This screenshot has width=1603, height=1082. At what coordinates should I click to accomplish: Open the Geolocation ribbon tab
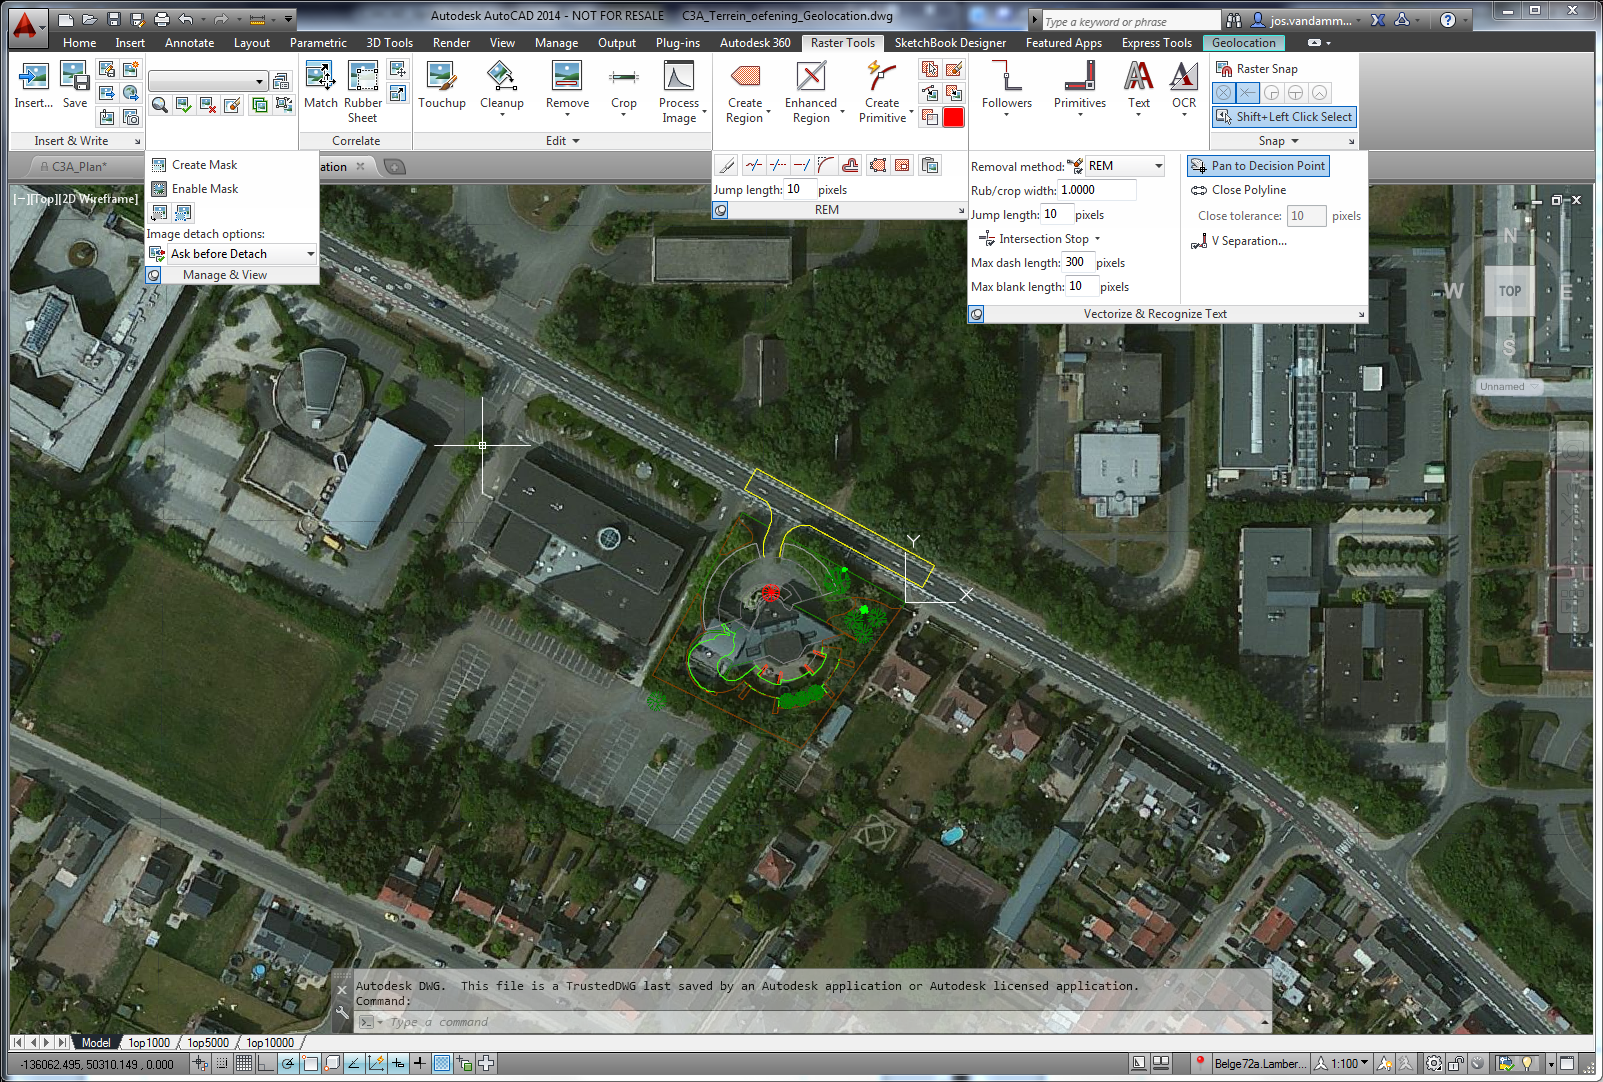pos(1243,43)
